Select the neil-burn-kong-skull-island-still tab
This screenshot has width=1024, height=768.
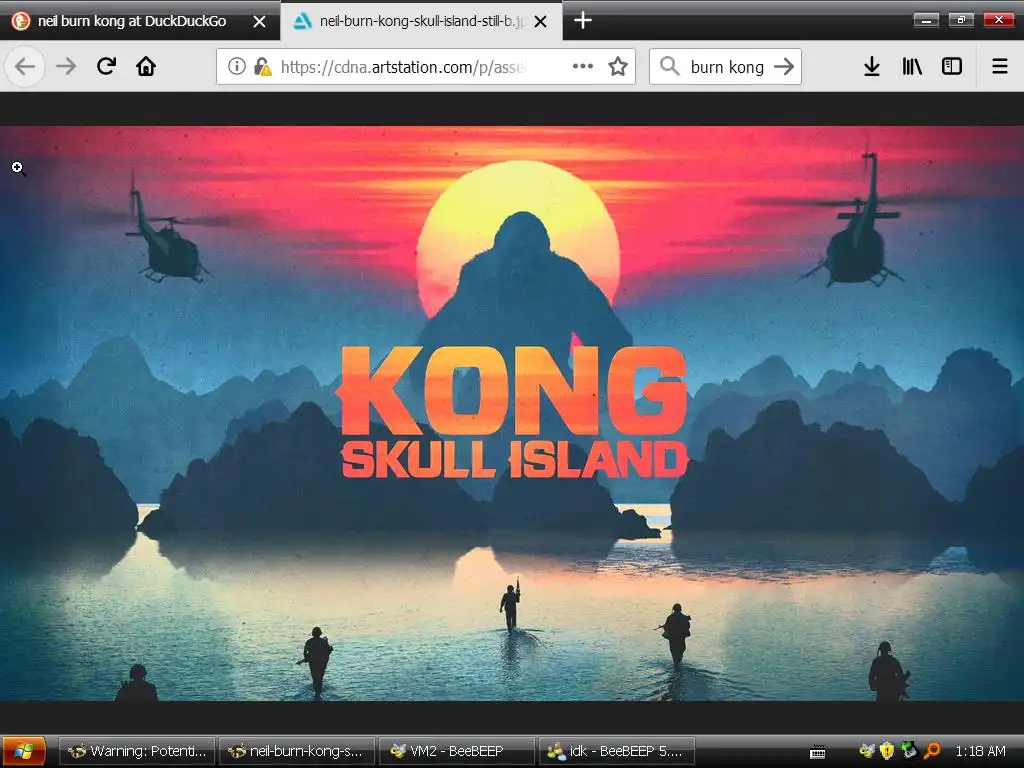pos(422,21)
